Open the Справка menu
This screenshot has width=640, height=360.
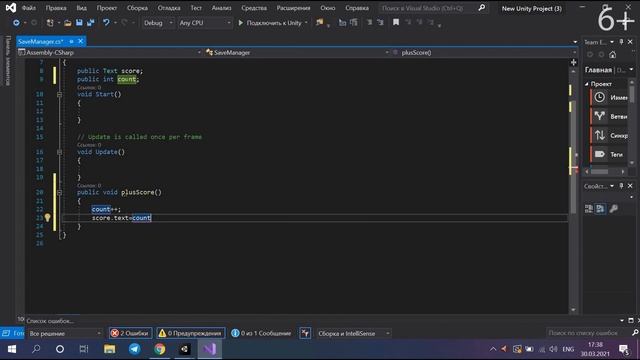[357, 8]
